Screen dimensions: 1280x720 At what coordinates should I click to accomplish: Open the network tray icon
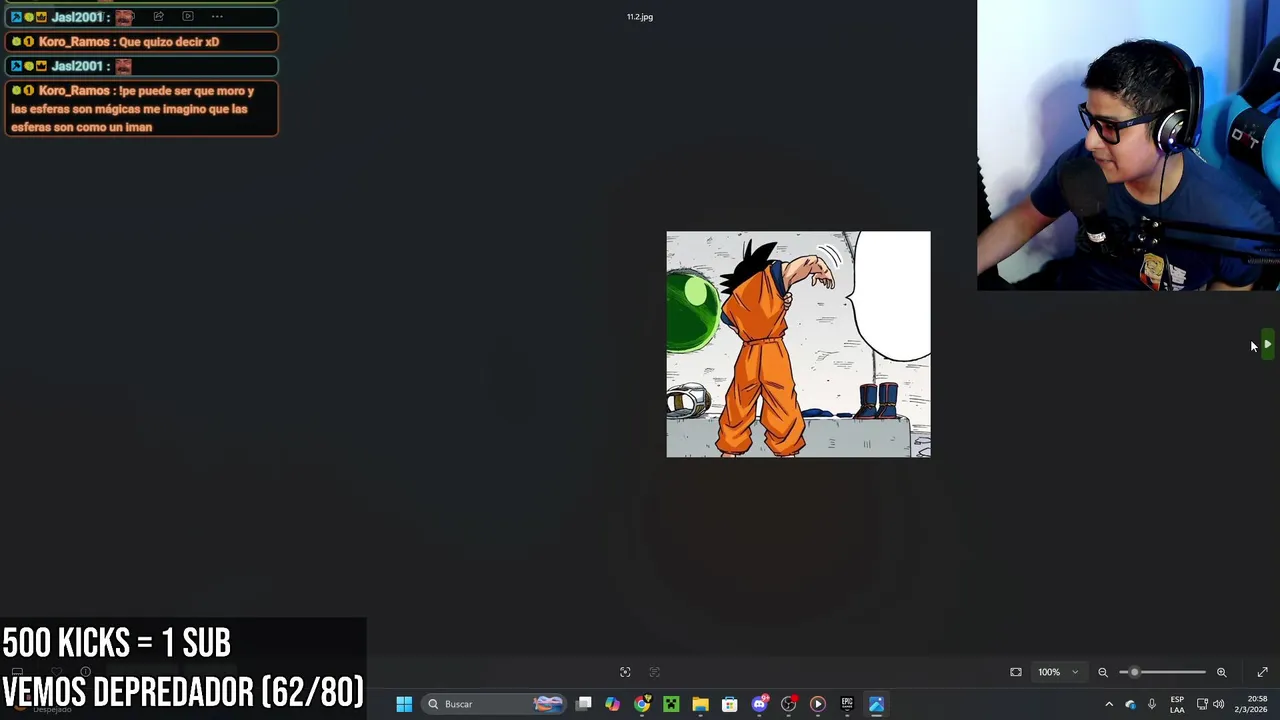[x=1202, y=704]
